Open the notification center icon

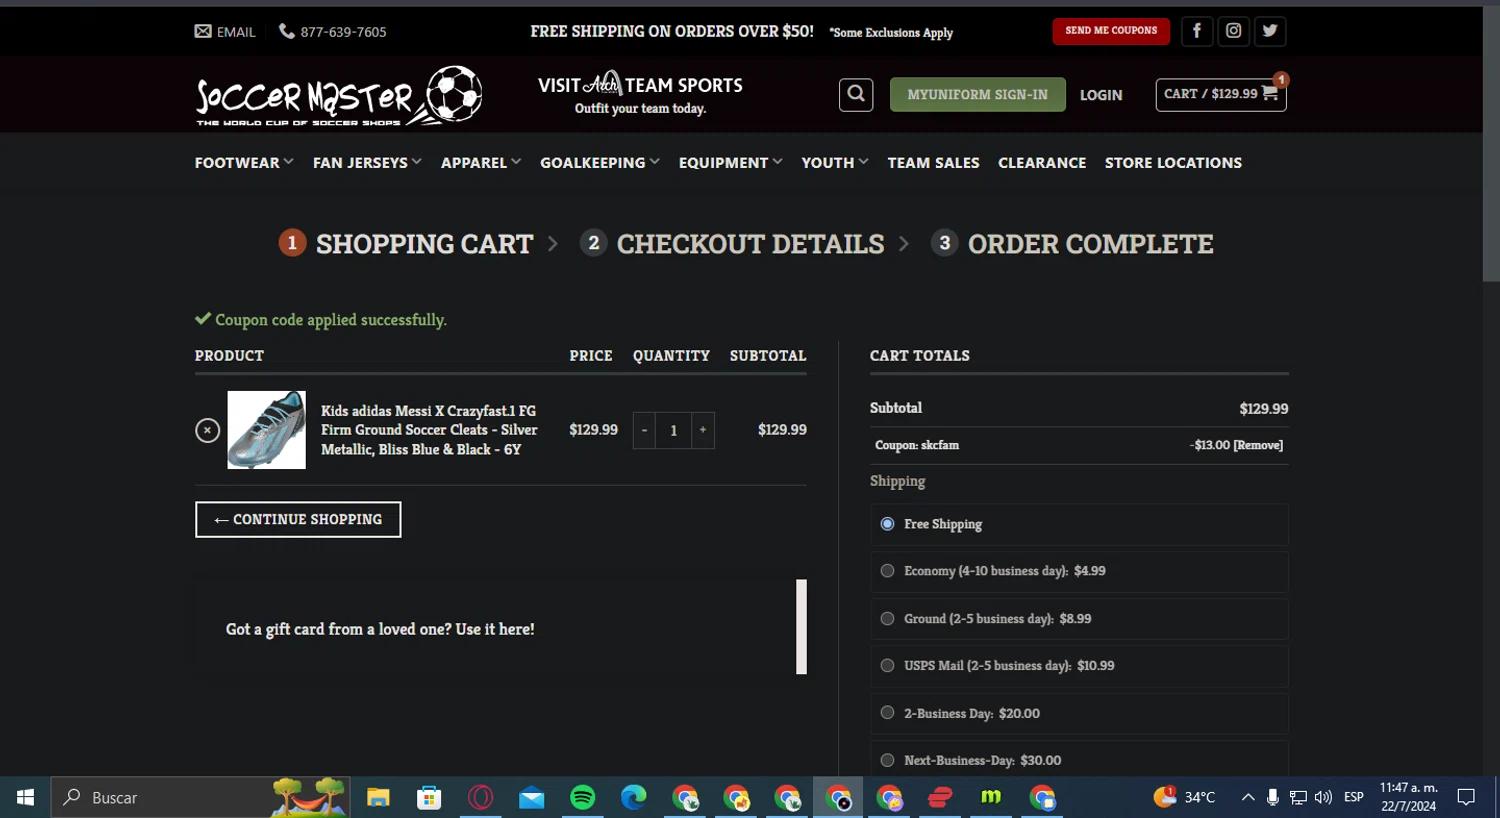pyautogui.click(x=1466, y=797)
